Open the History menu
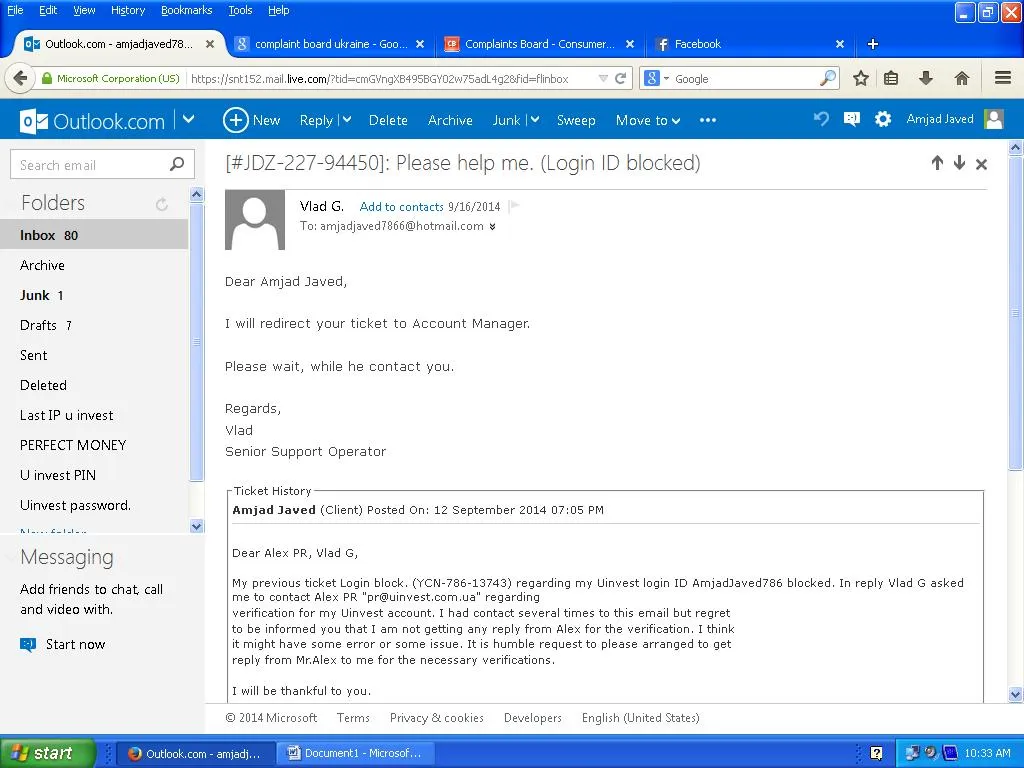1024x768 pixels. tap(127, 10)
